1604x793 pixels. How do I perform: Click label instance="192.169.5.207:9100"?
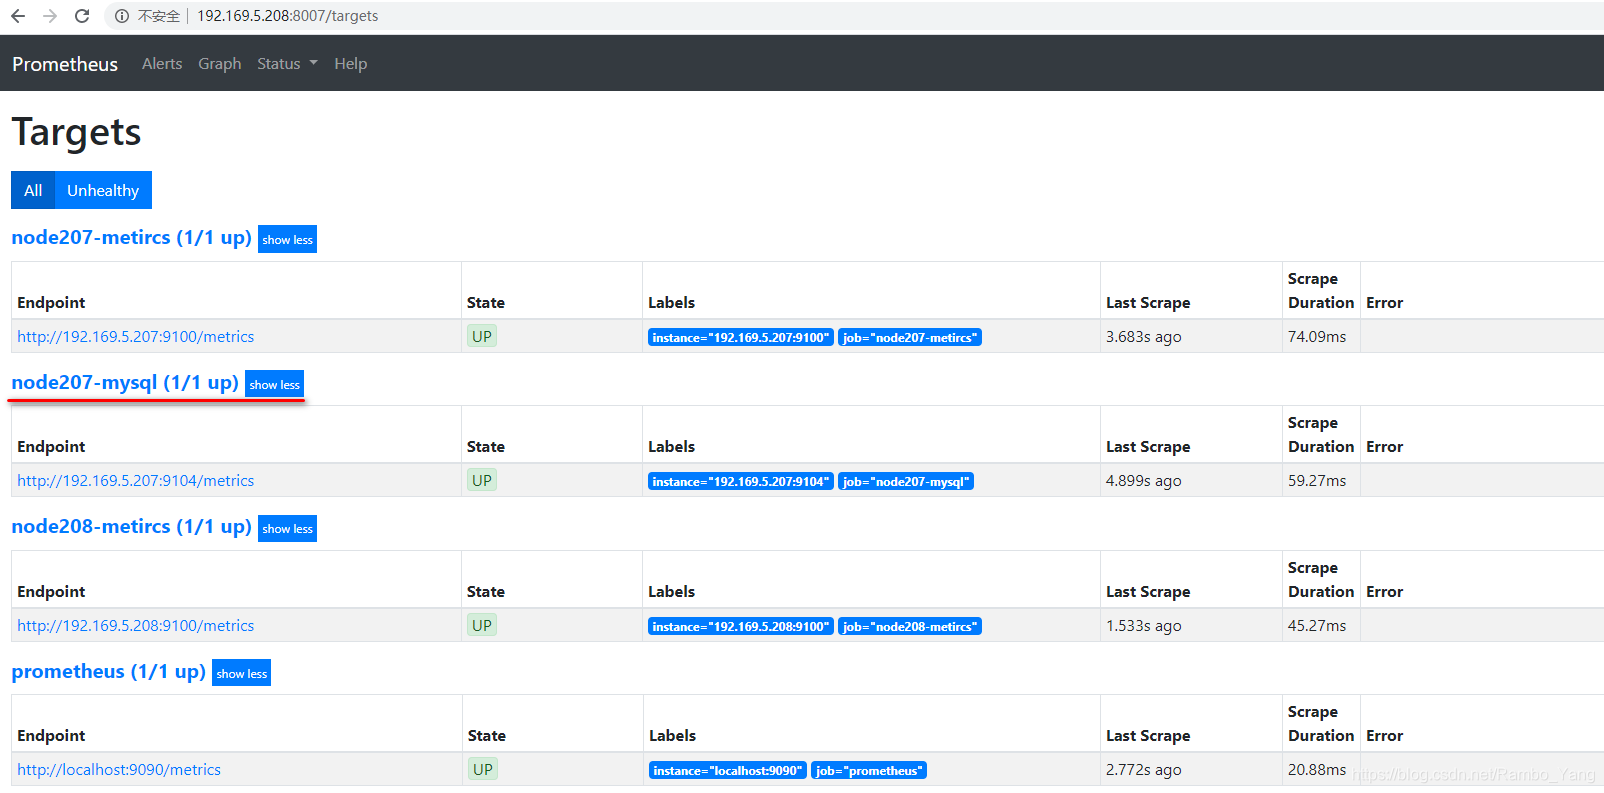pyautogui.click(x=741, y=338)
